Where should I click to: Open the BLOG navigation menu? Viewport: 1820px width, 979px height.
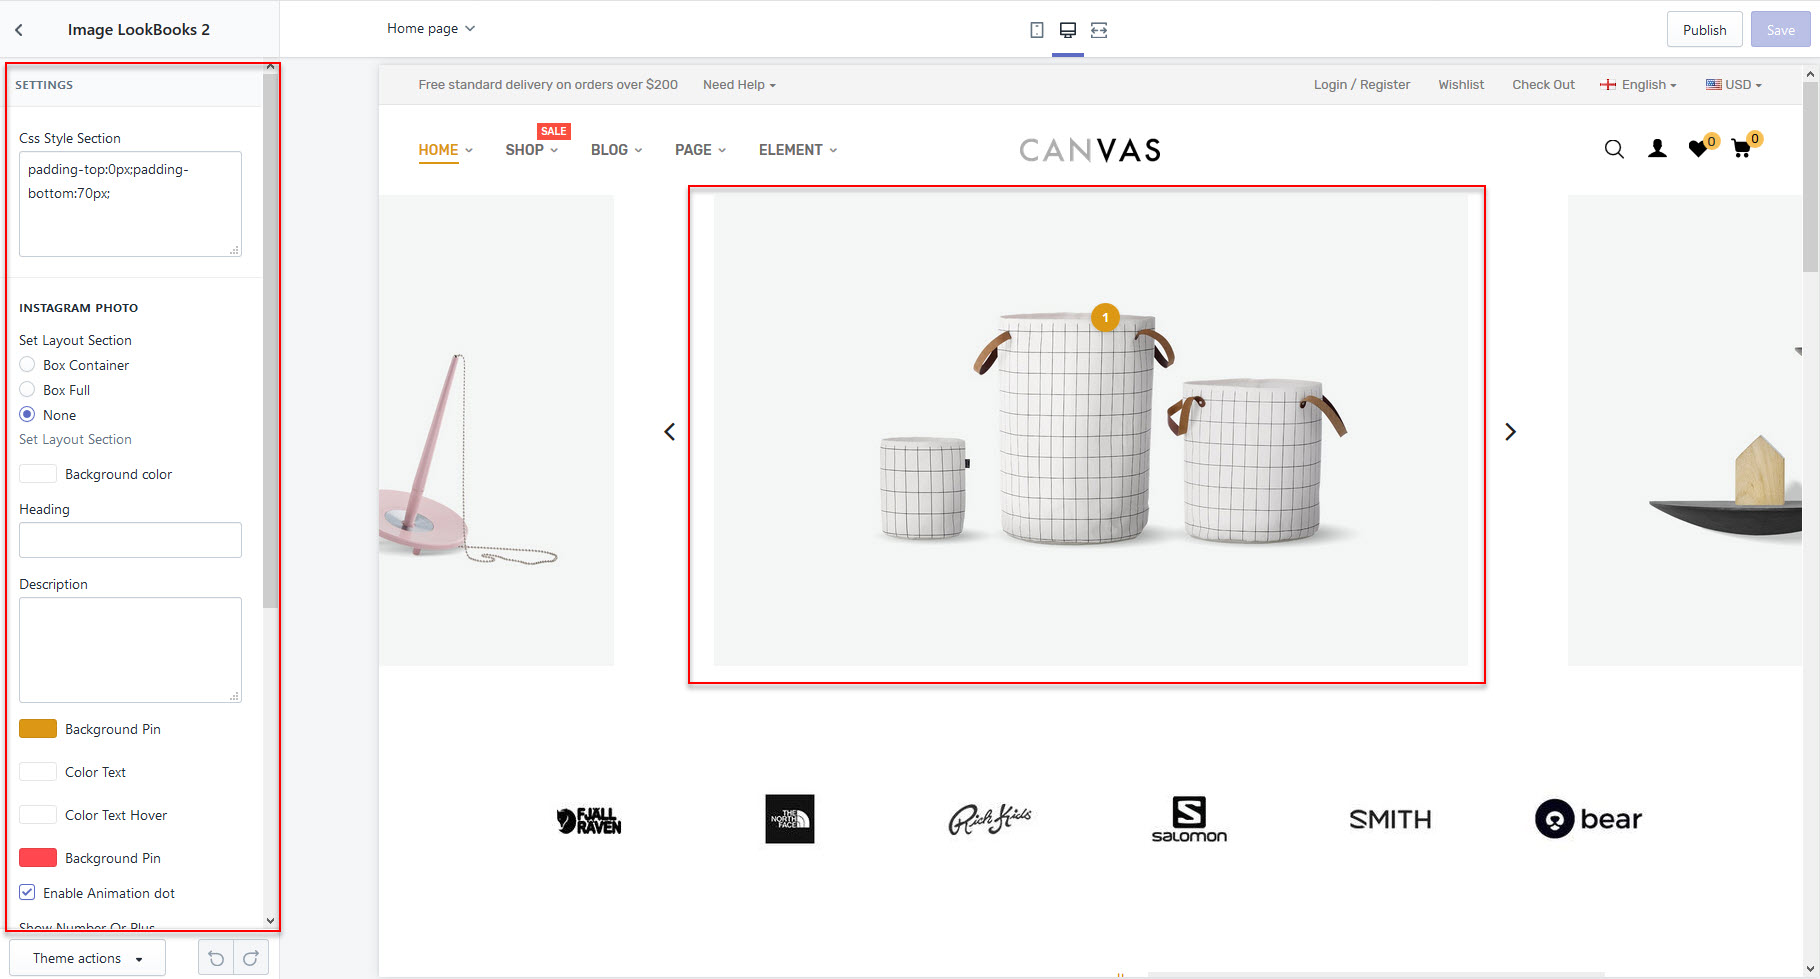click(617, 150)
